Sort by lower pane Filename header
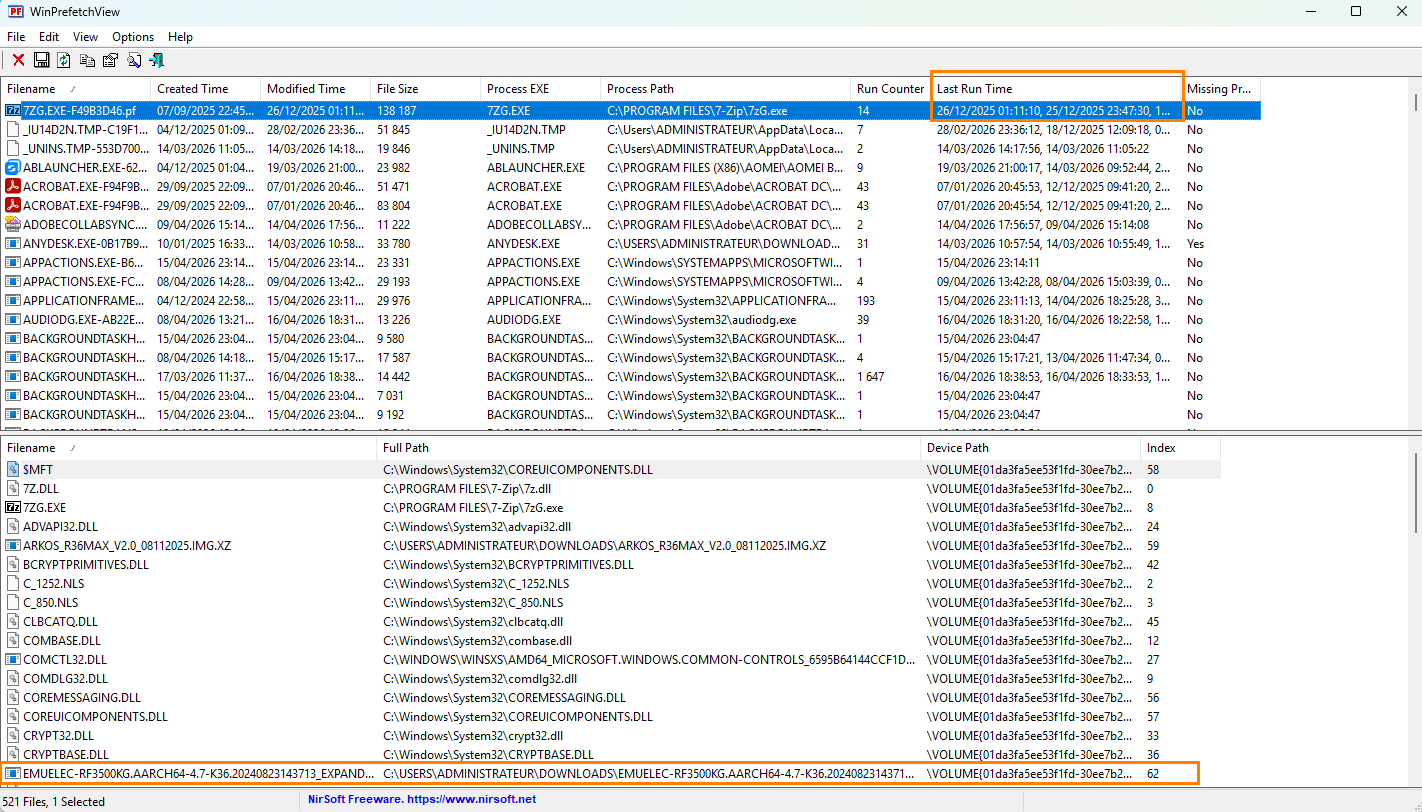 pyautogui.click(x=188, y=448)
